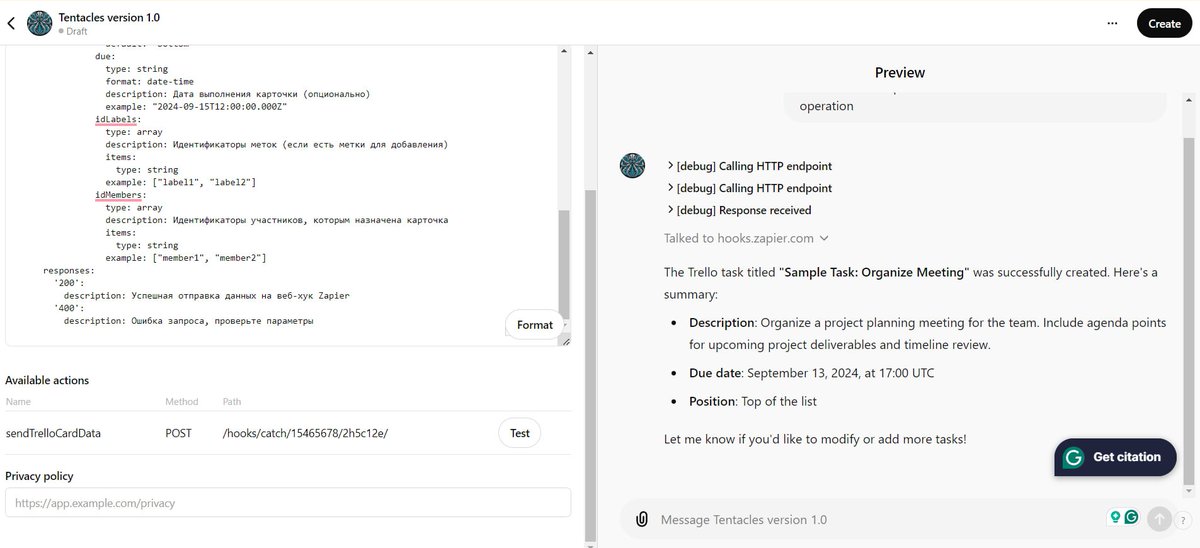Click the example 2024-09-15T12:00:00.000Z line

pos(196,106)
